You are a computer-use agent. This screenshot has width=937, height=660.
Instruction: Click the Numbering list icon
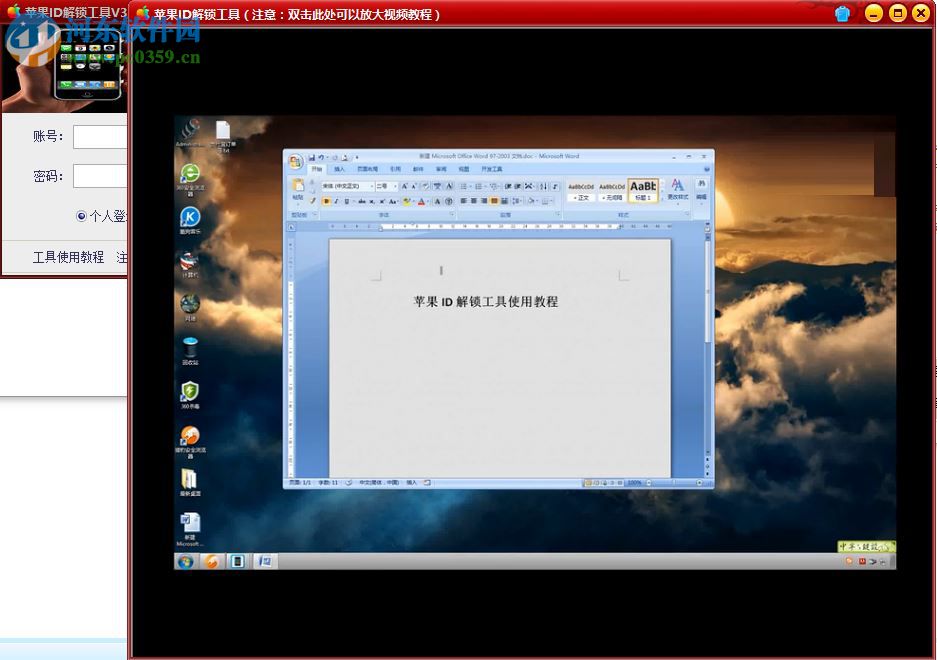pos(479,187)
